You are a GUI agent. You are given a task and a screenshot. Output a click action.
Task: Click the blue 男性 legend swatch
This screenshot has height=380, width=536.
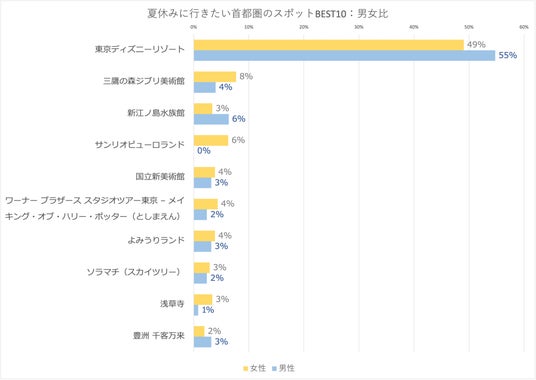[x=274, y=369]
